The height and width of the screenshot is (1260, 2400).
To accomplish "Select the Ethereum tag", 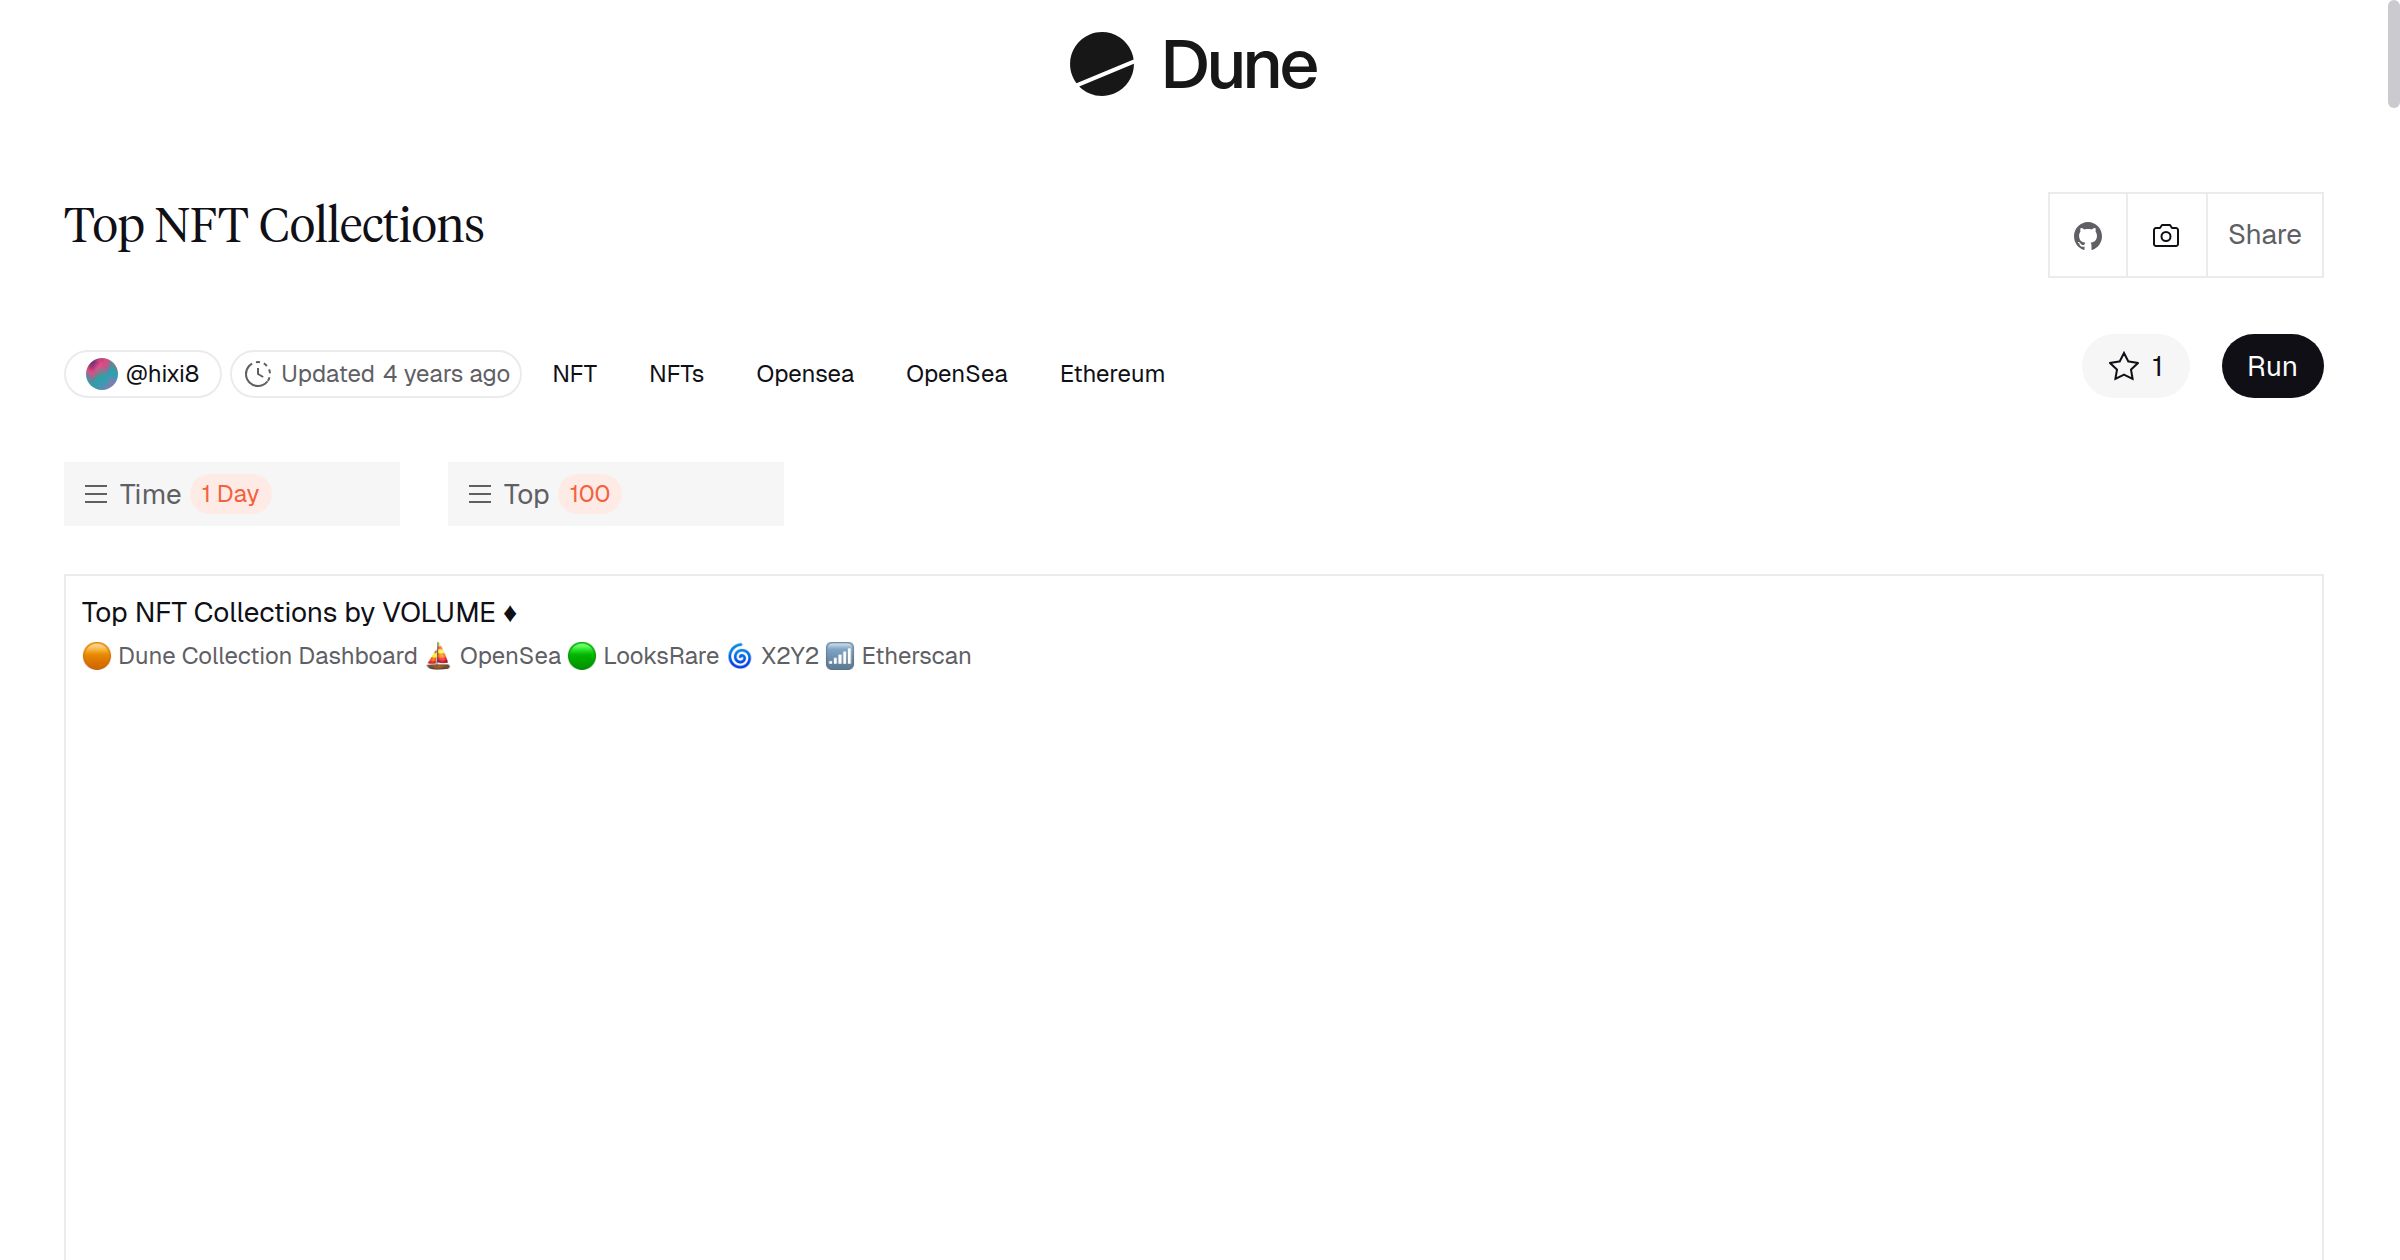I will coord(1112,374).
